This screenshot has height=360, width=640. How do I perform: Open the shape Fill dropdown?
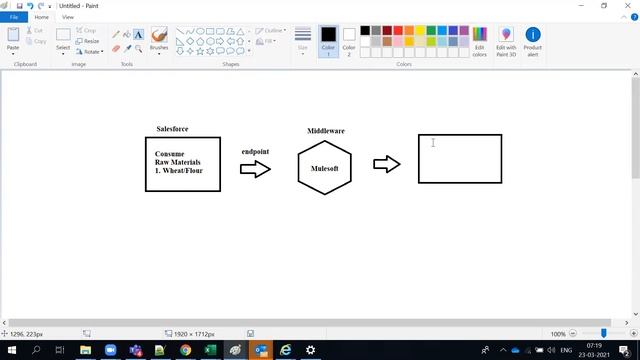pos(266,41)
